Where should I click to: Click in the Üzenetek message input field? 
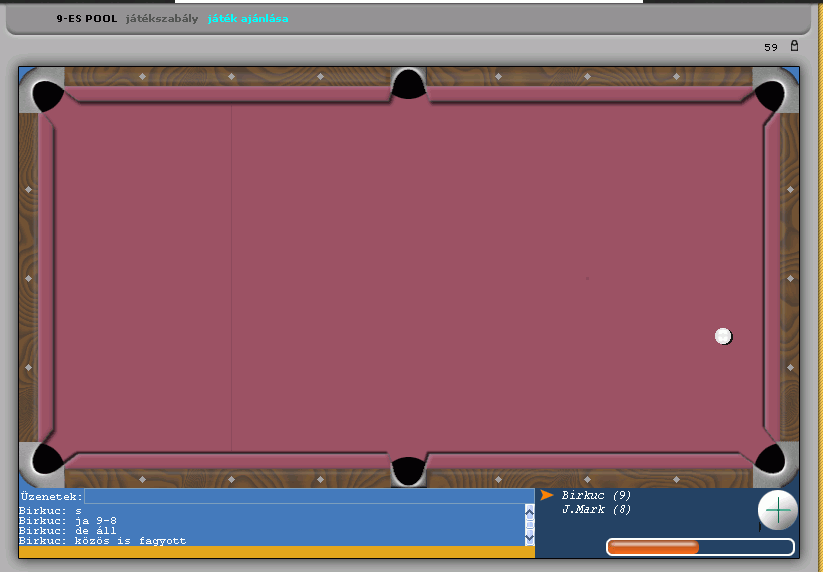click(x=308, y=496)
